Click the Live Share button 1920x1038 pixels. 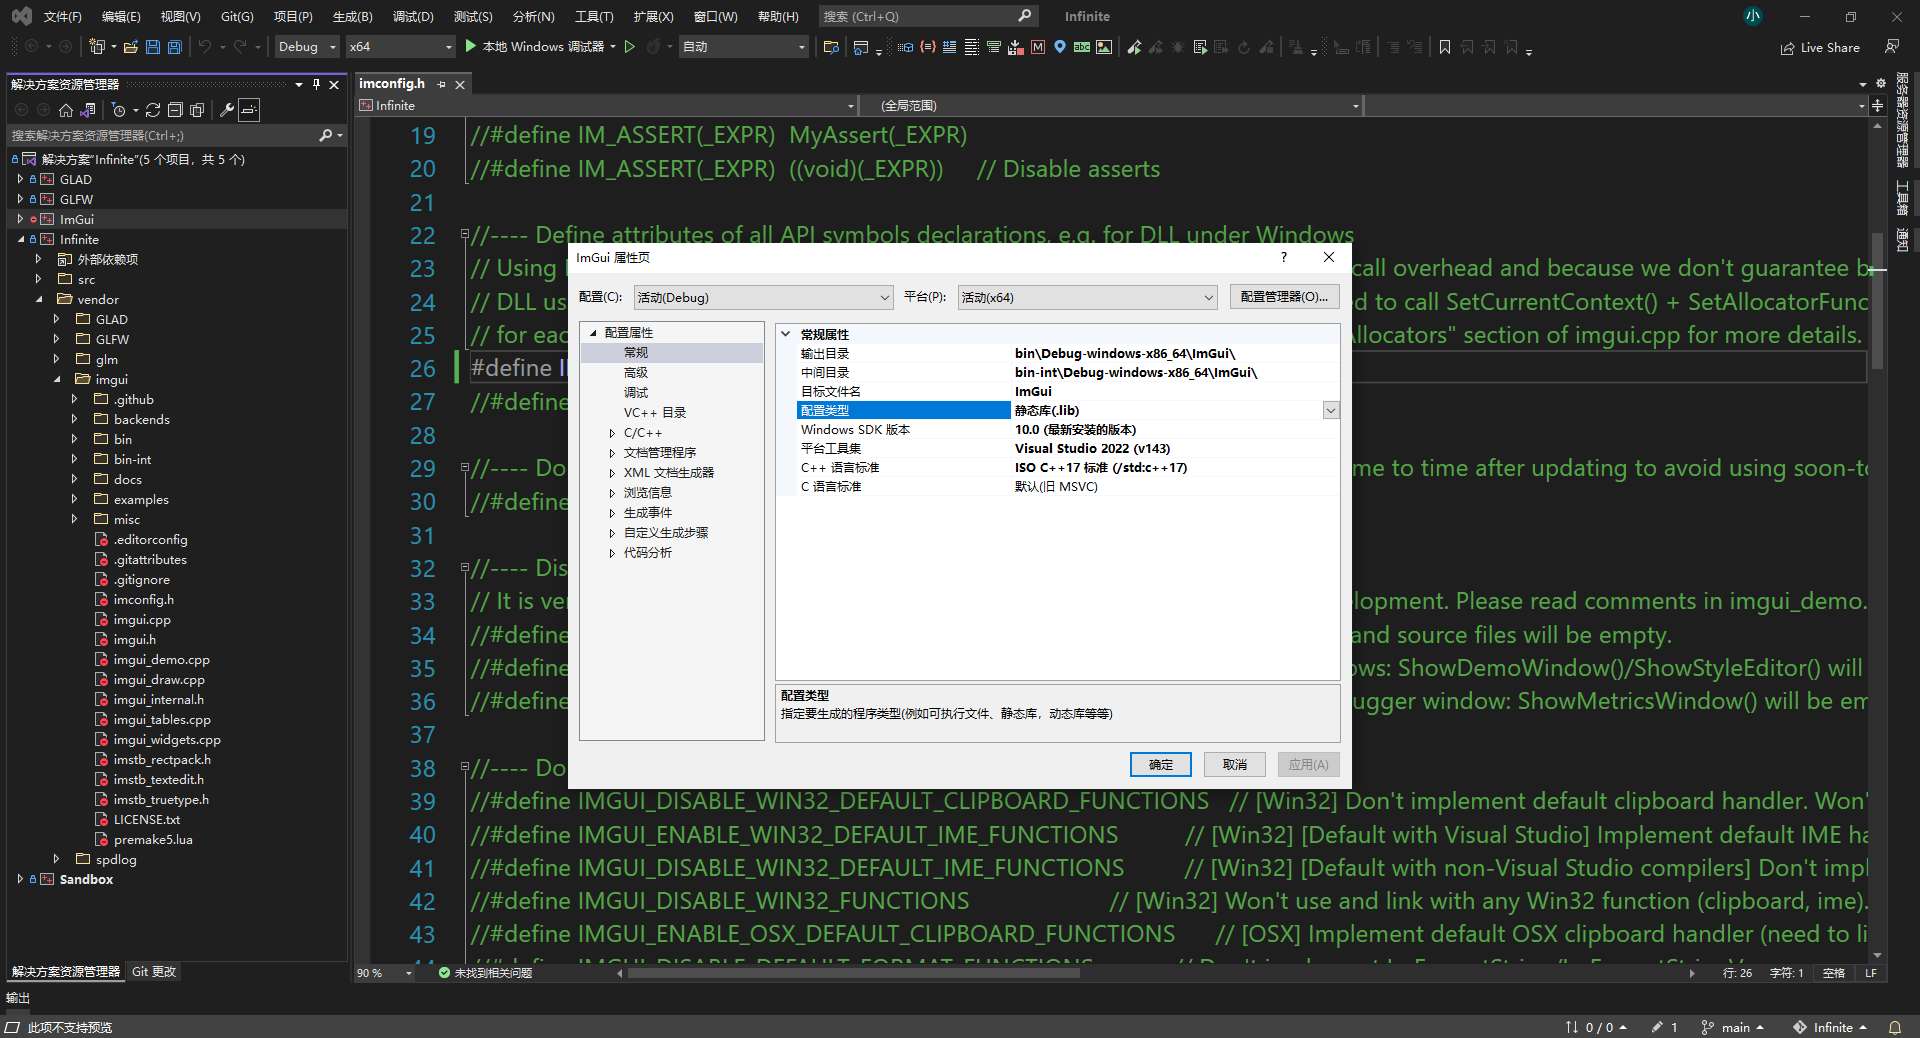tap(1820, 47)
